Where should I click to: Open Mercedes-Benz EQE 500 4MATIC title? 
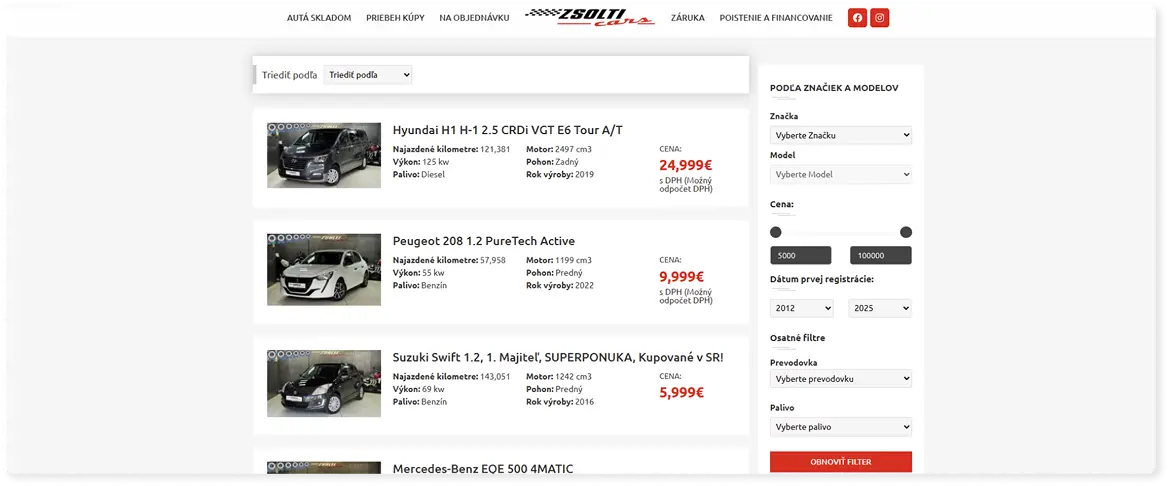pyautogui.click(x=483, y=469)
